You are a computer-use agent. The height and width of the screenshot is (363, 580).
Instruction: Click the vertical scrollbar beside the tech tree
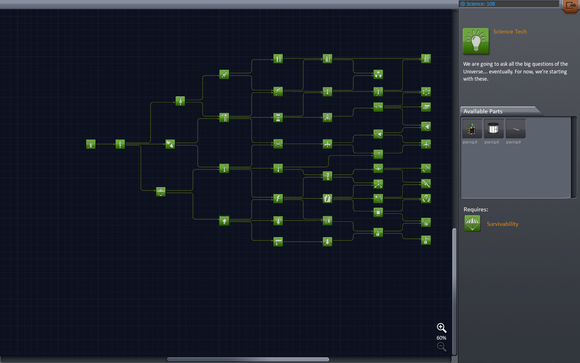coord(454,292)
